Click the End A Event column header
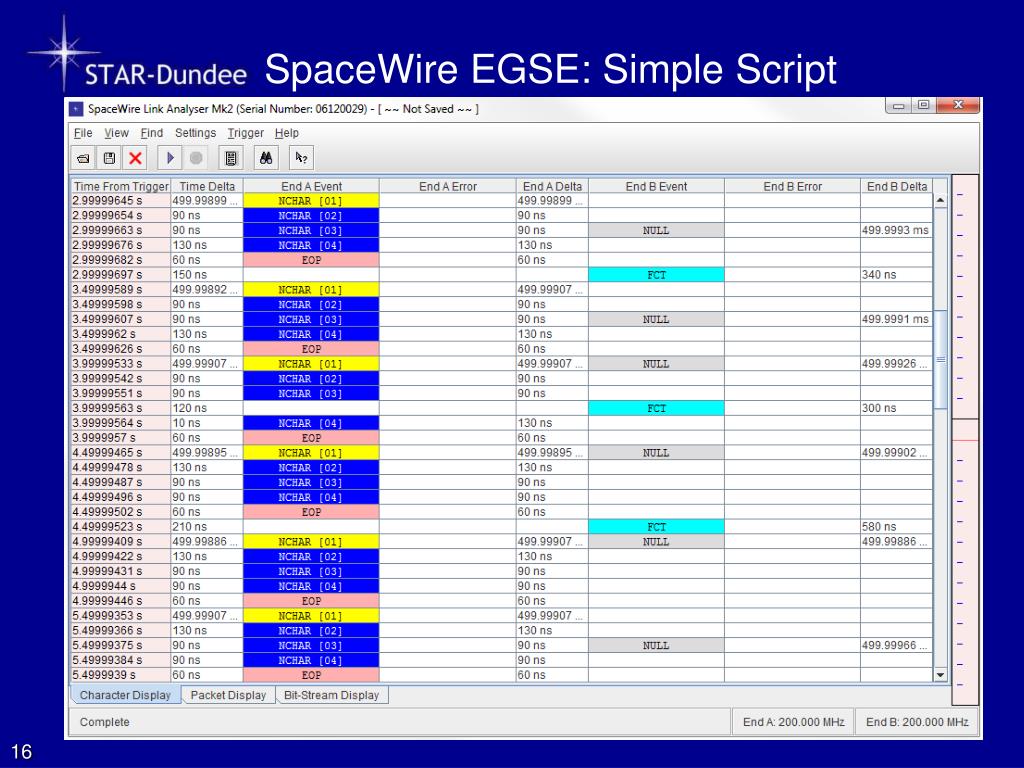 click(312, 186)
